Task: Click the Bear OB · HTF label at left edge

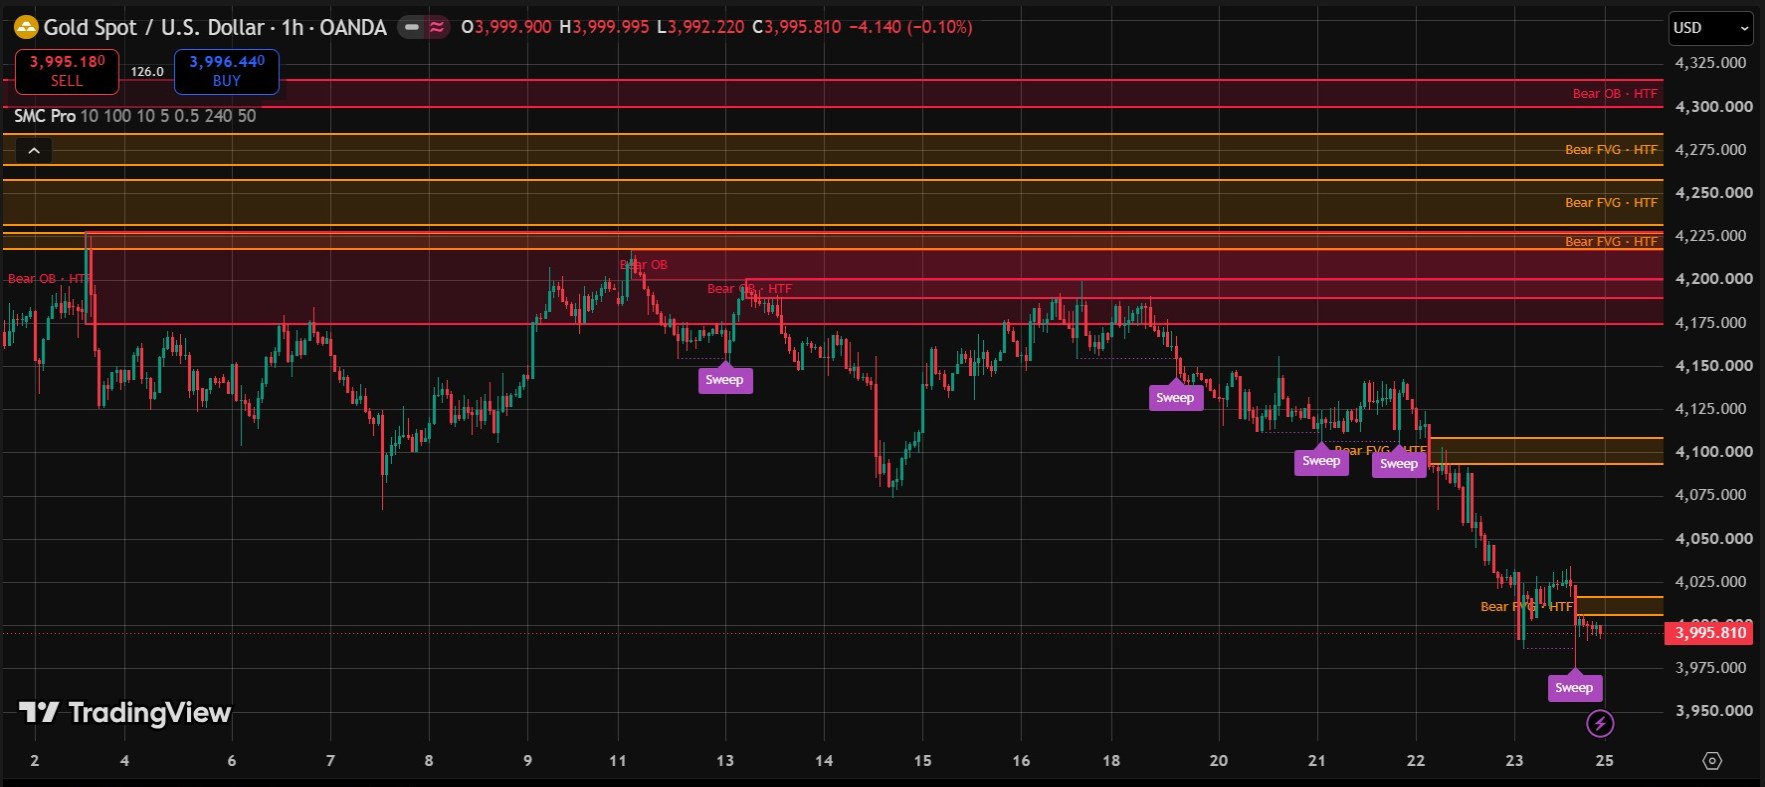Action: tap(48, 279)
